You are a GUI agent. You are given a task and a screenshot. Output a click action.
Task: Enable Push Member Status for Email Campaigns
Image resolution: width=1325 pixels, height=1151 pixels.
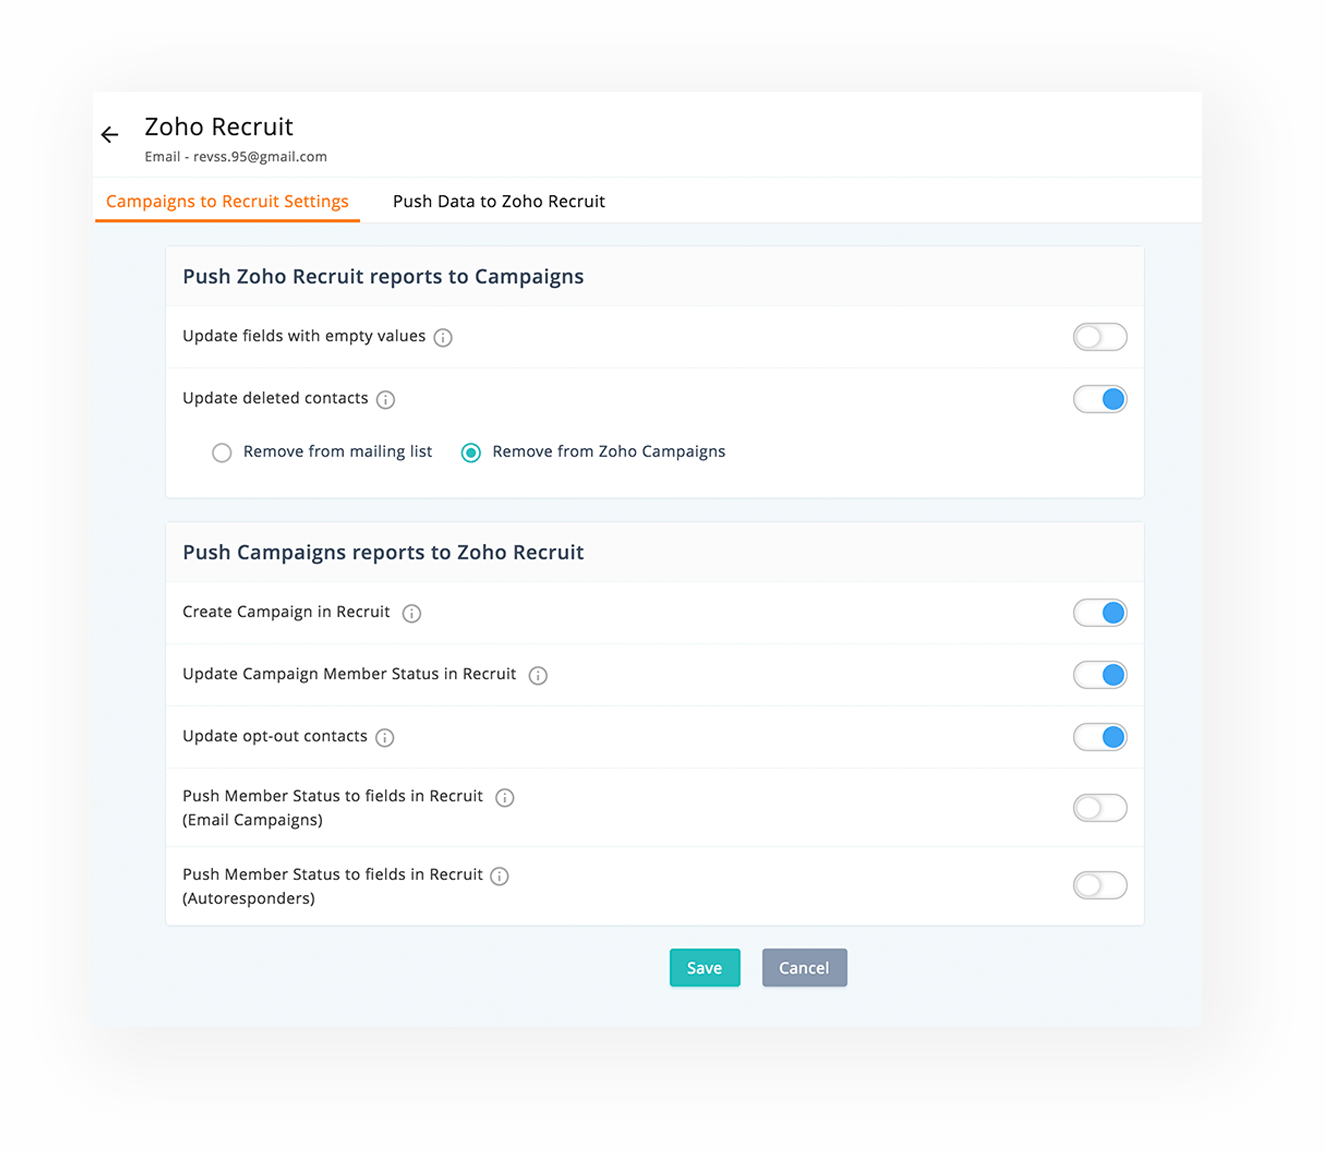(x=1100, y=807)
